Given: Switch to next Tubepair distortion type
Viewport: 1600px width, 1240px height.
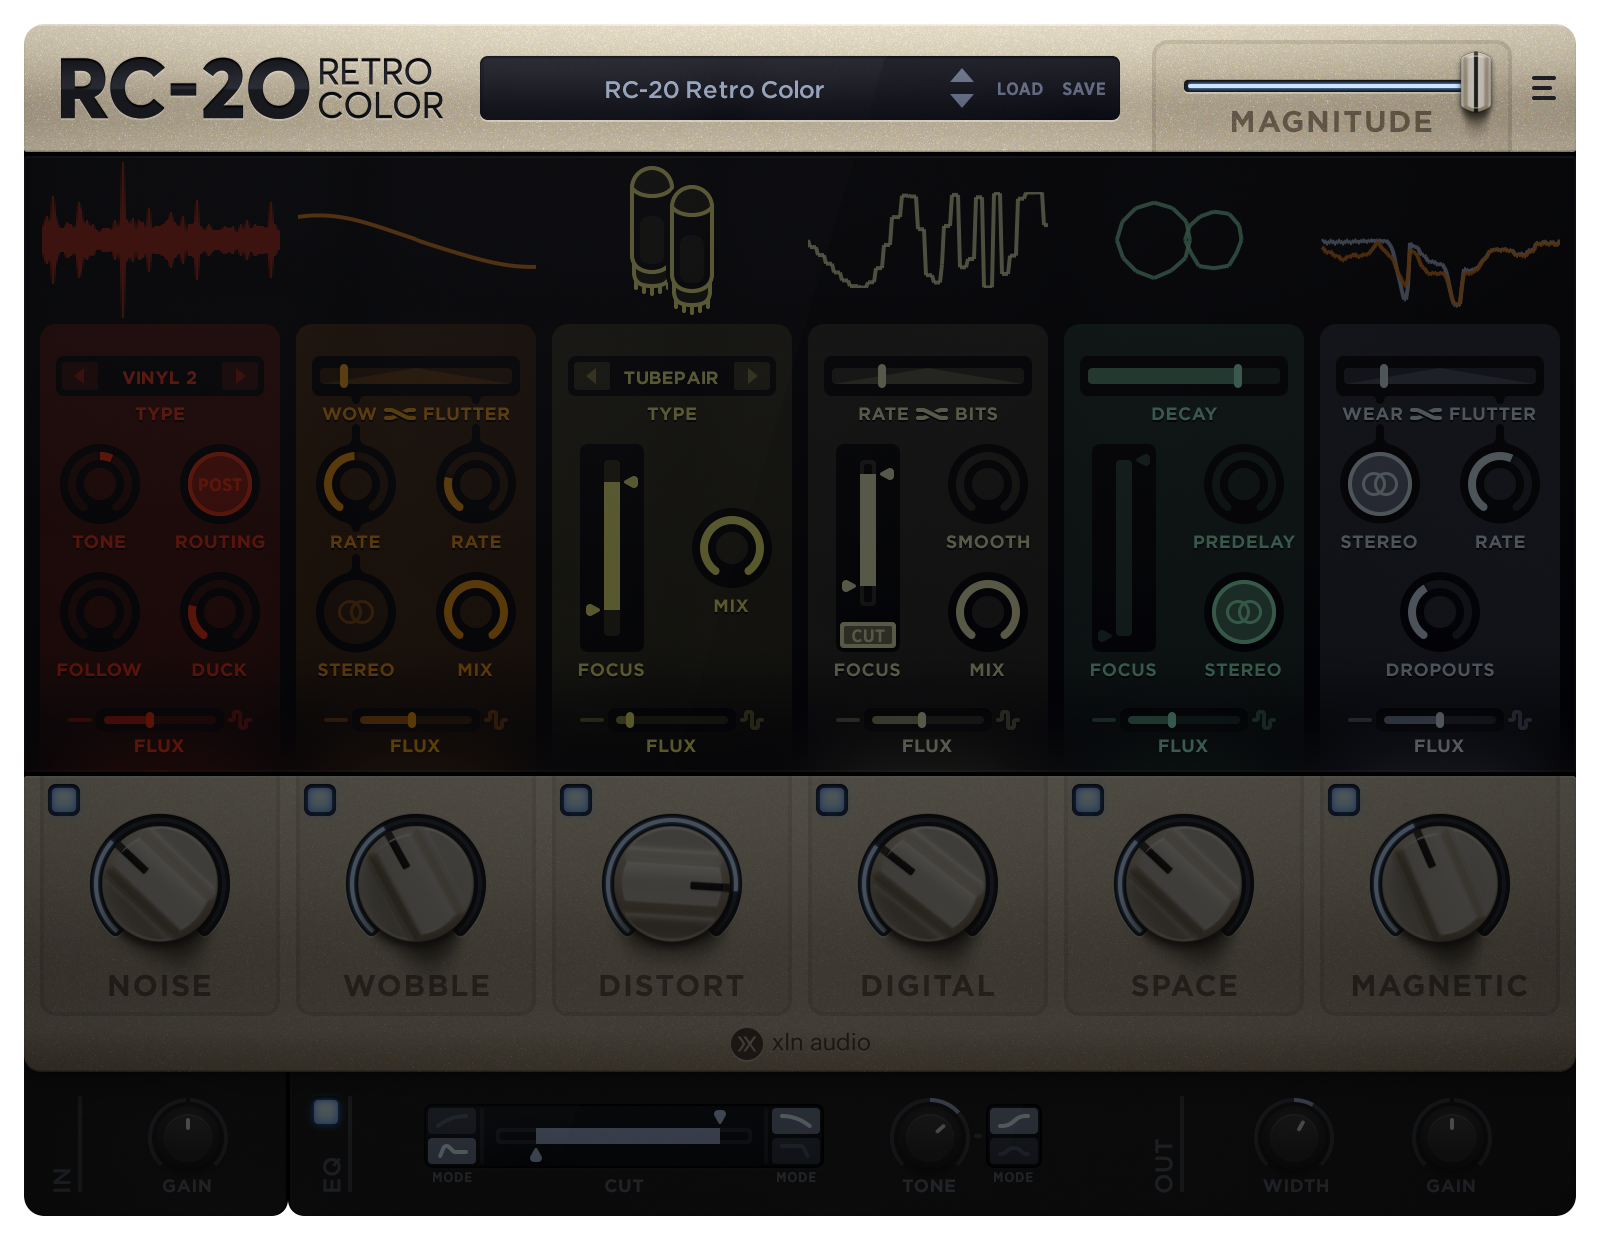Looking at the screenshot, I should pos(752,377).
